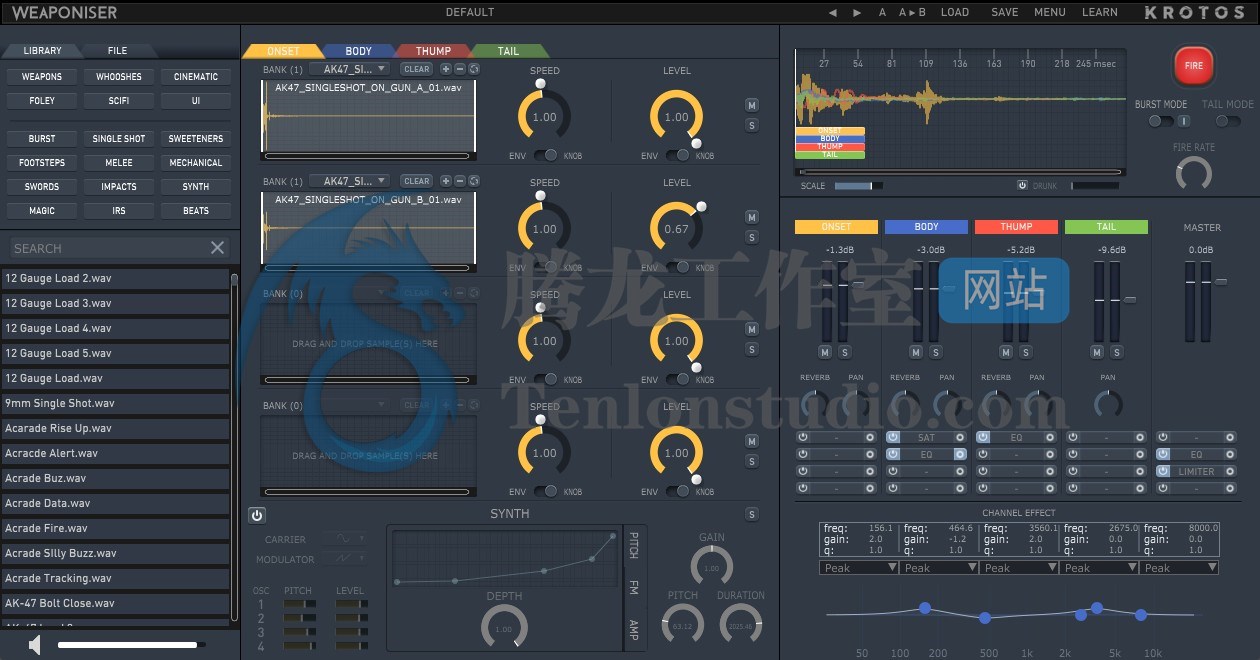The width and height of the screenshot is (1260, 660).
Task: Open Body SAT effect editor circle icon
Action: click(x=960, y=437)
